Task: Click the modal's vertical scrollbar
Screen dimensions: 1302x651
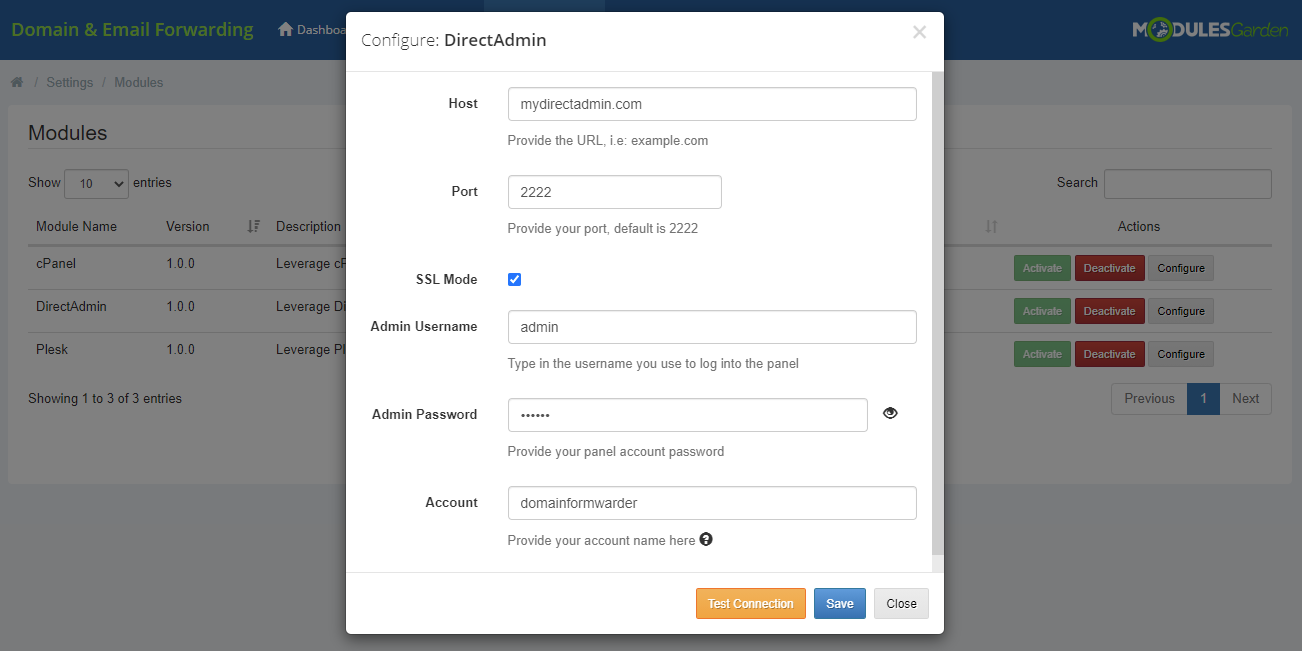Action: (x=936, y=300)
